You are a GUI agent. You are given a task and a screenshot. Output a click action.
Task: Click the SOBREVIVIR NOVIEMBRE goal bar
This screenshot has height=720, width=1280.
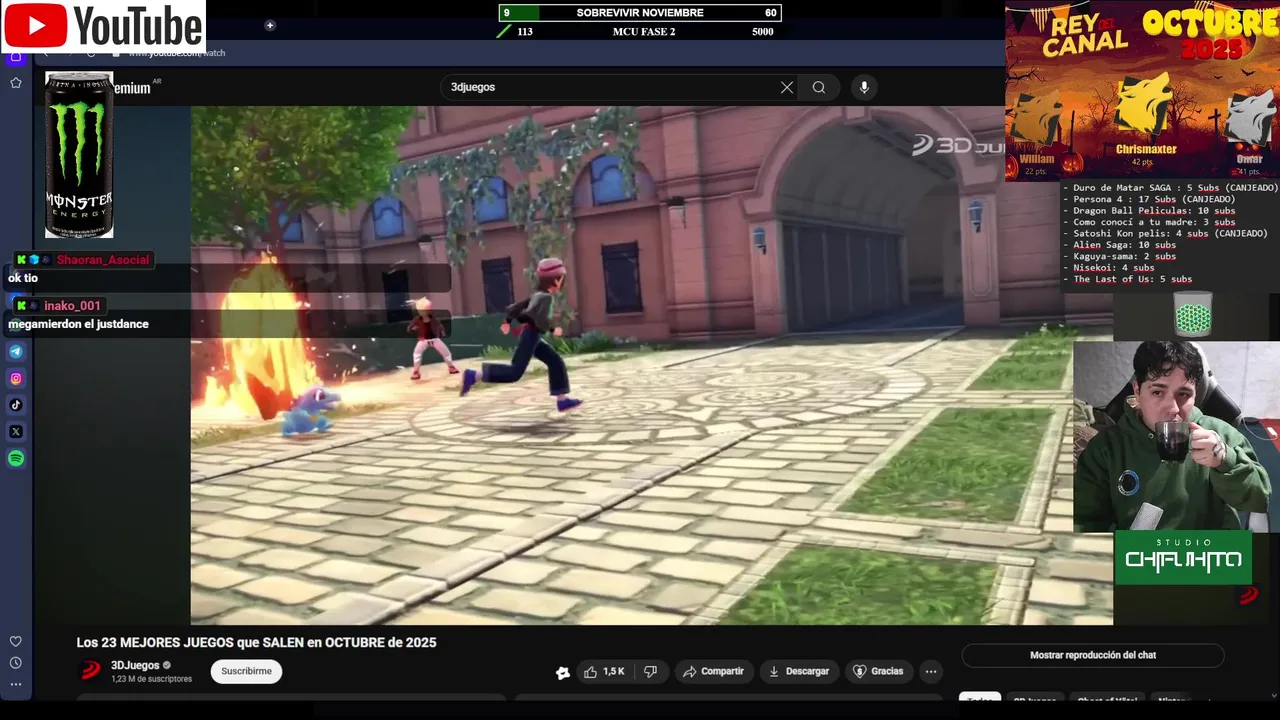640,13
